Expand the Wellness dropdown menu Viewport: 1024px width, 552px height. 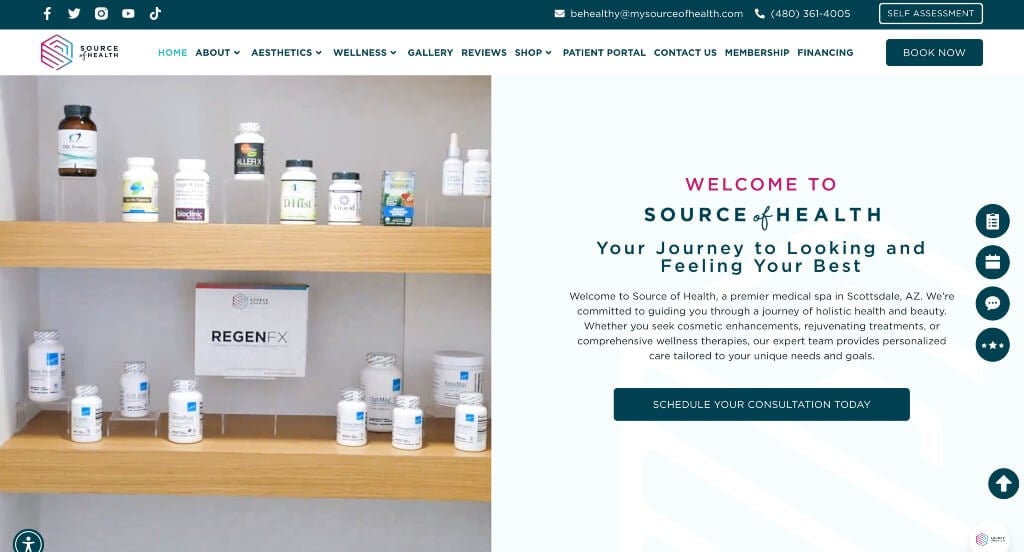click(x=364, y=52)
